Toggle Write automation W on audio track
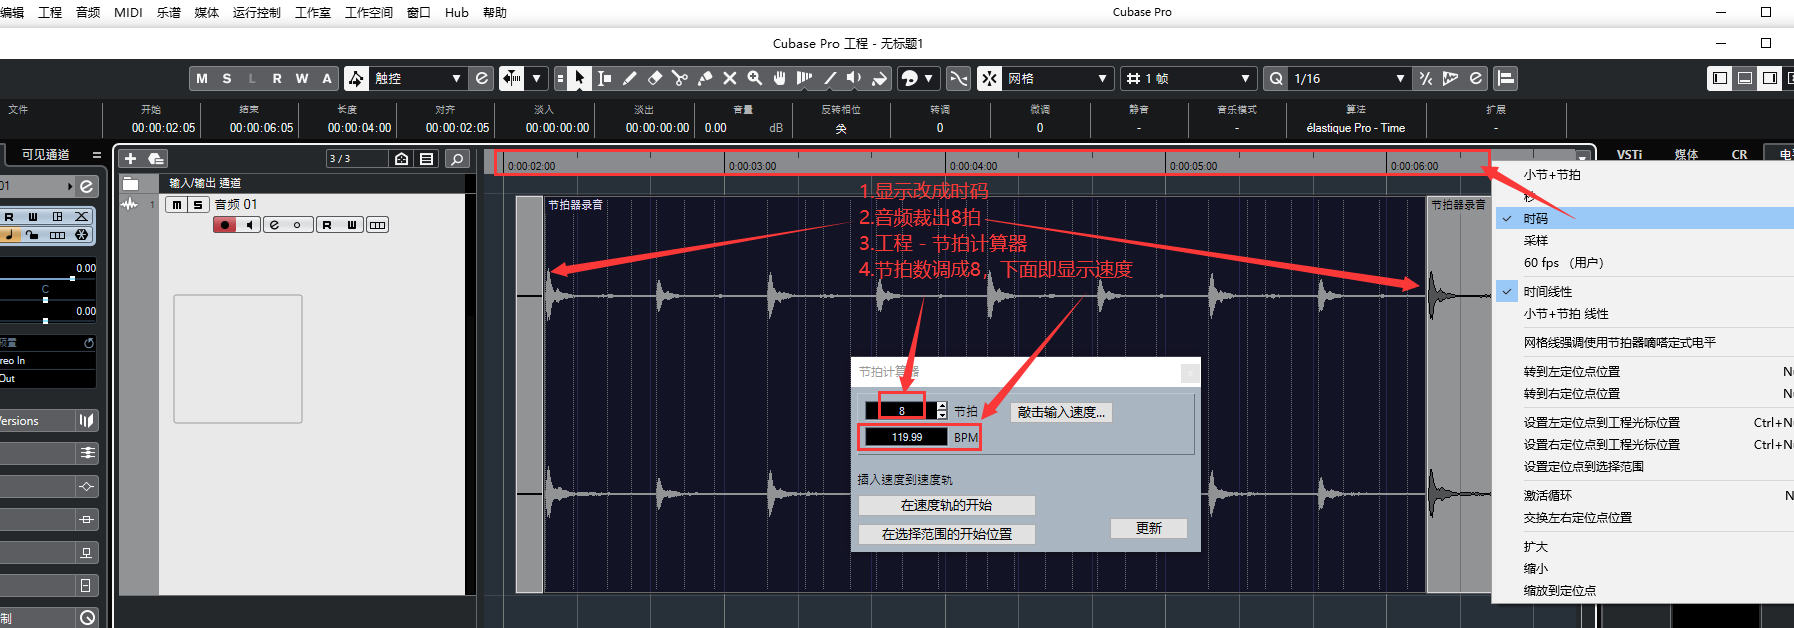This screenshot has height=628, width=1794. tap(352, 225)
